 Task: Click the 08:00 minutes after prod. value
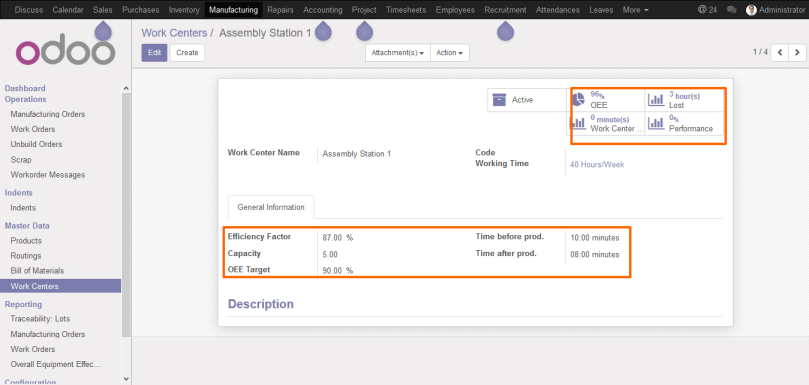[595, 254]
